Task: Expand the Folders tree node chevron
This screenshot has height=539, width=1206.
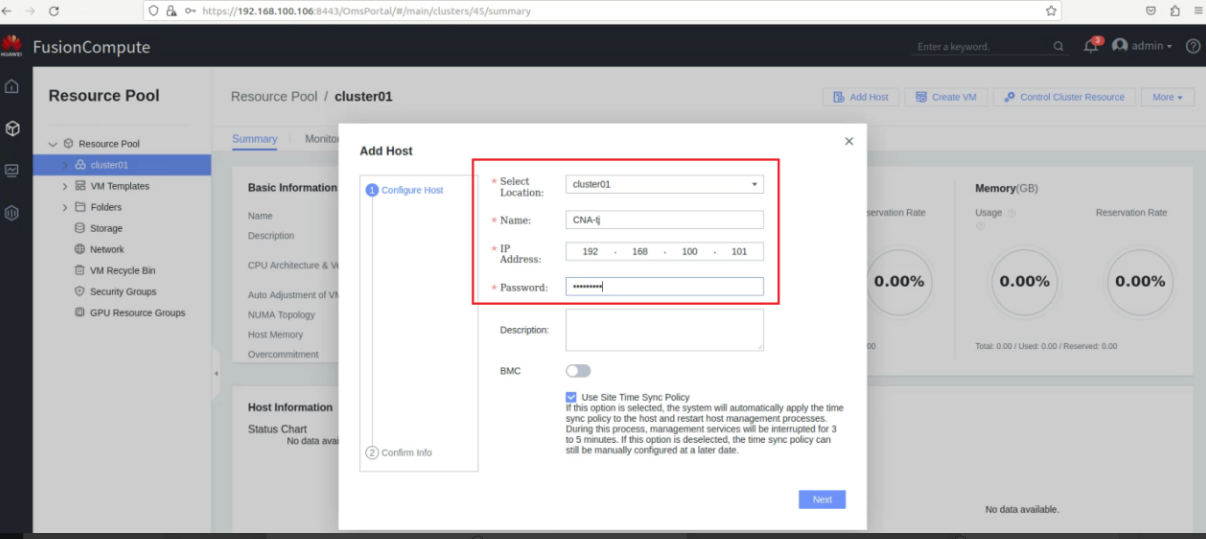Action: coord(66,207)
